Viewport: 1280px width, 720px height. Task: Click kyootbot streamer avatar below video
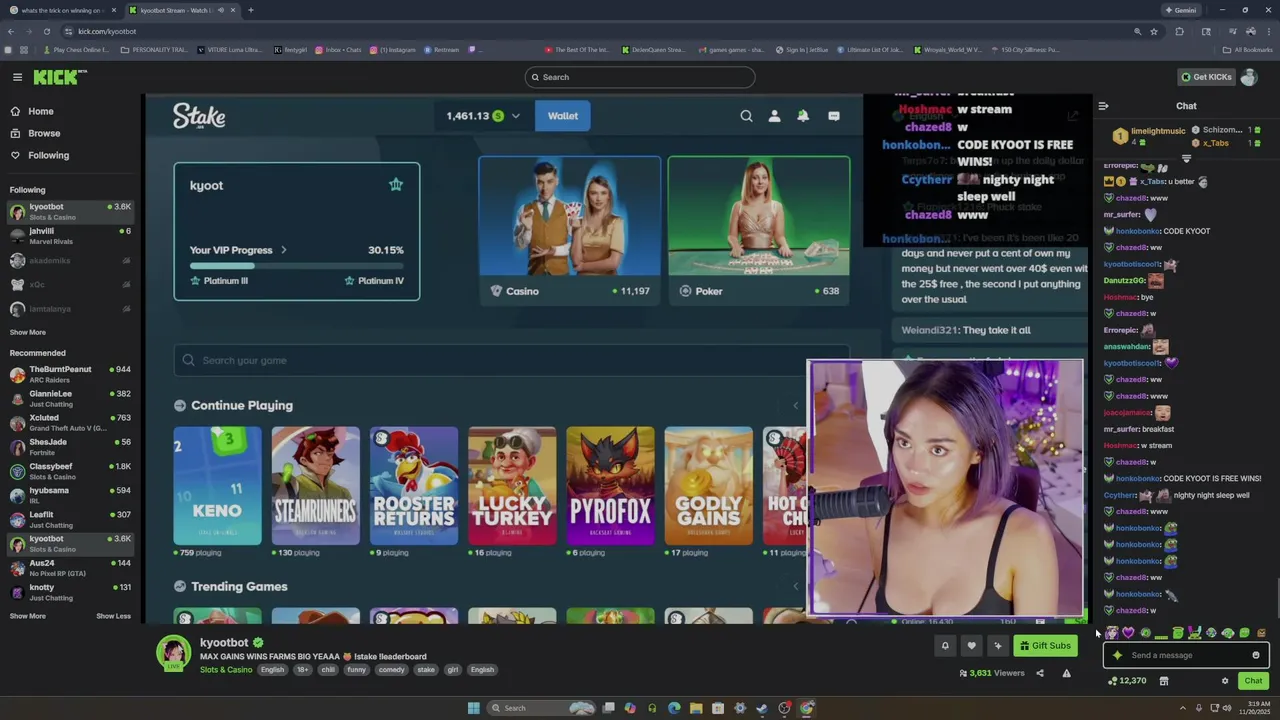click(173, 653)
